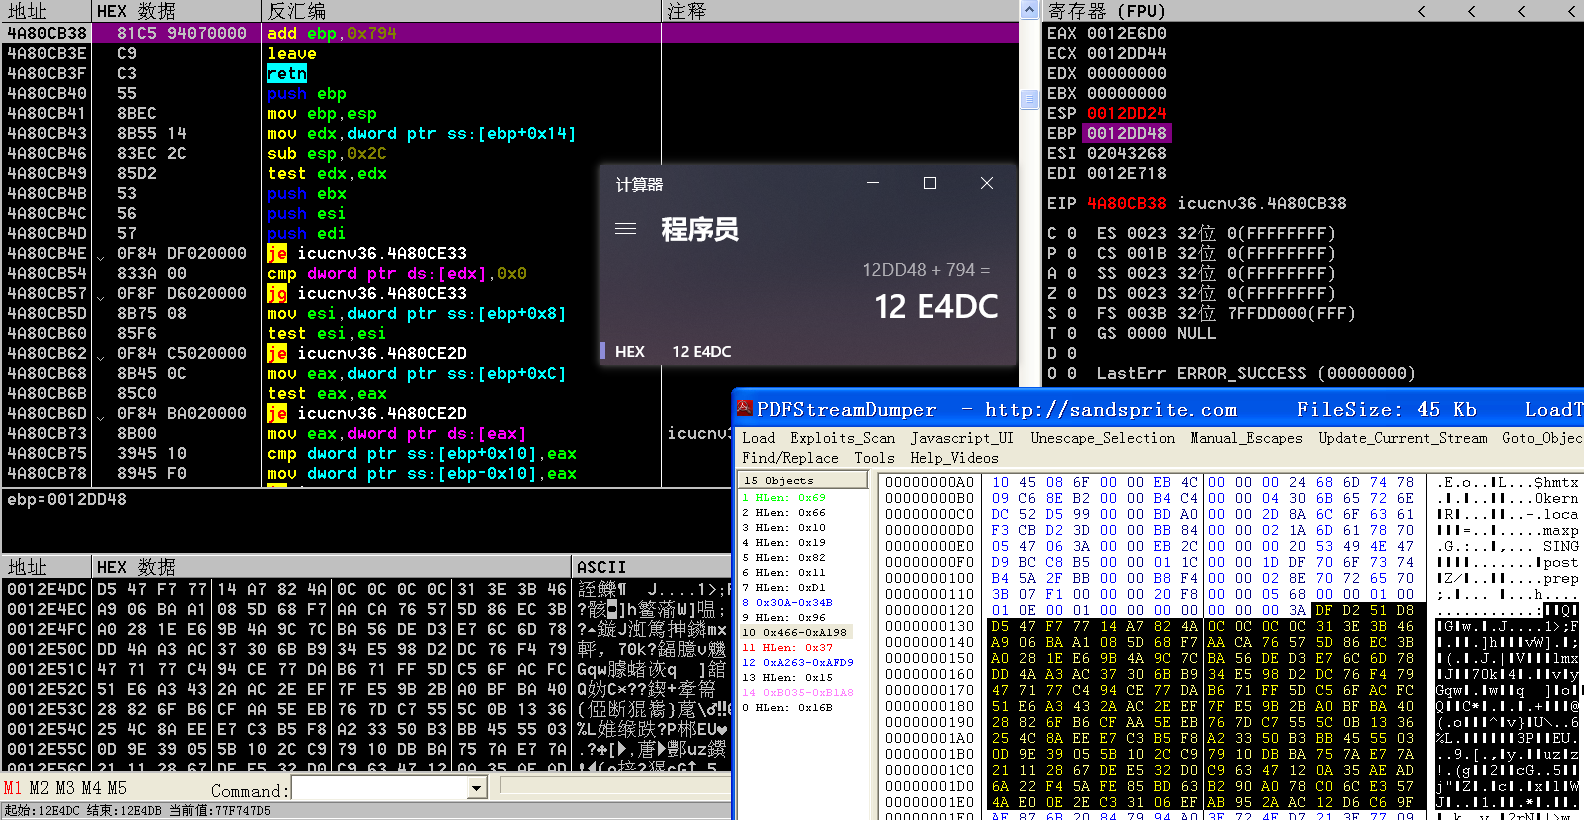The image size is (1584, 820).
Task: Open the Manual_Escapes menu
Action: pyautogui.click(x=1246, y=438)
